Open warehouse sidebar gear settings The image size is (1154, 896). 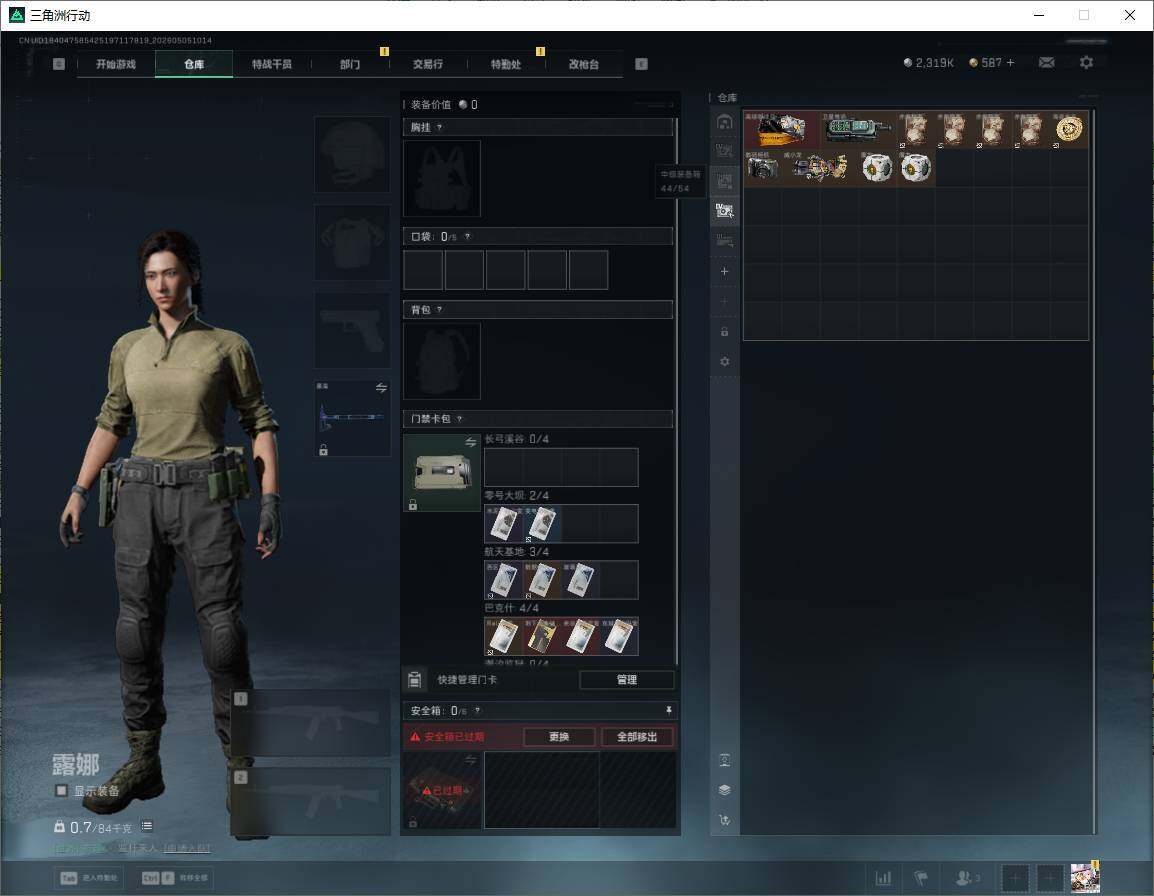point(725,362)
